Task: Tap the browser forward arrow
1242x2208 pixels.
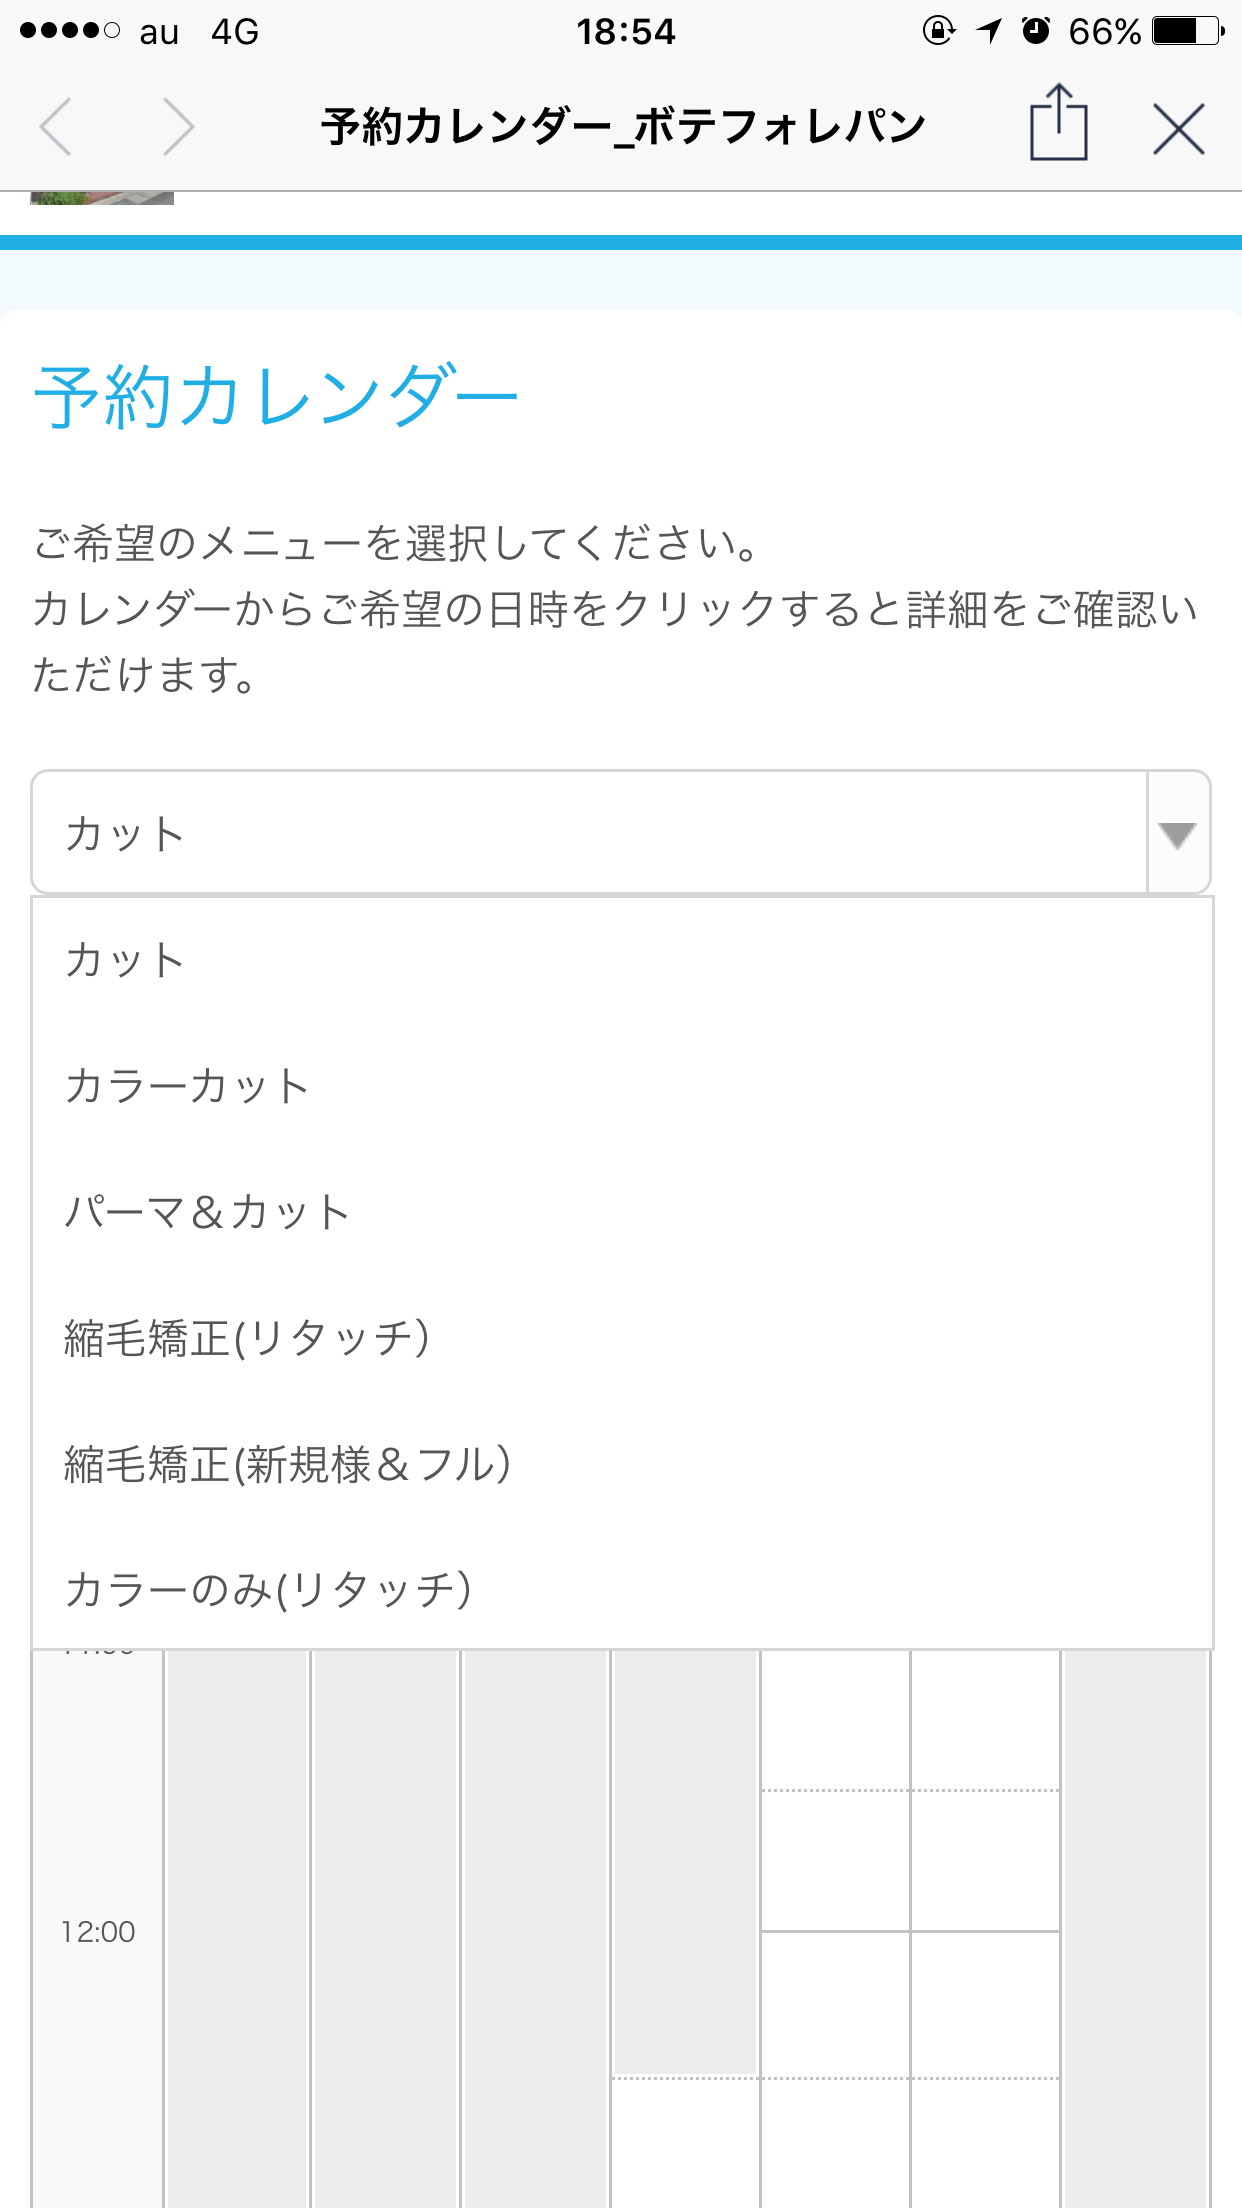Action: 178,127
